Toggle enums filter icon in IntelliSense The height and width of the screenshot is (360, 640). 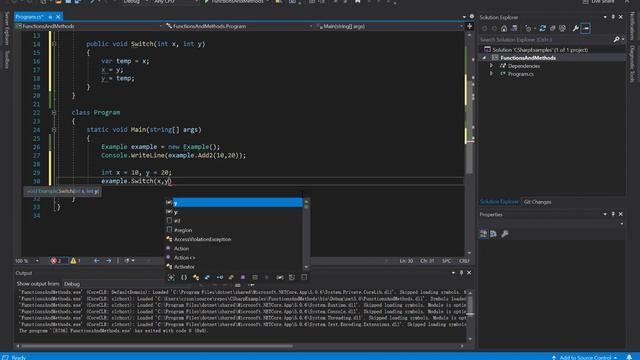pos(231,278)
